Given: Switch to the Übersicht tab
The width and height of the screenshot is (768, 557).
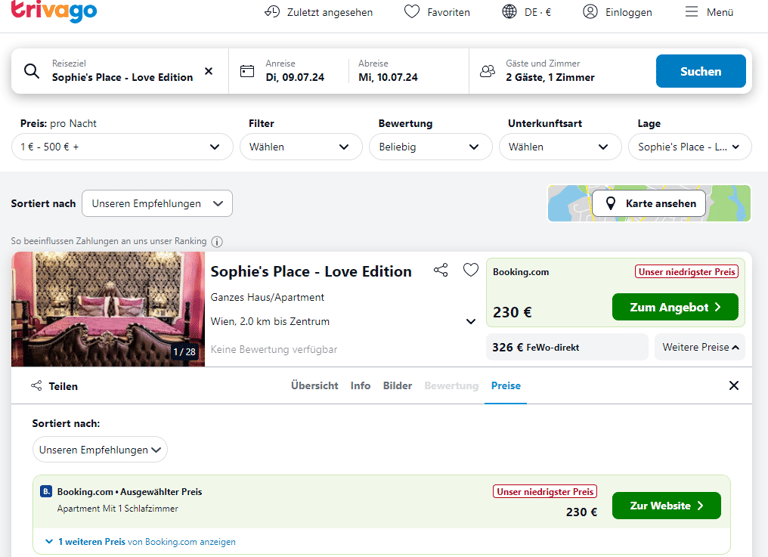Looking at the screenshot, I should tap(314, 386).
